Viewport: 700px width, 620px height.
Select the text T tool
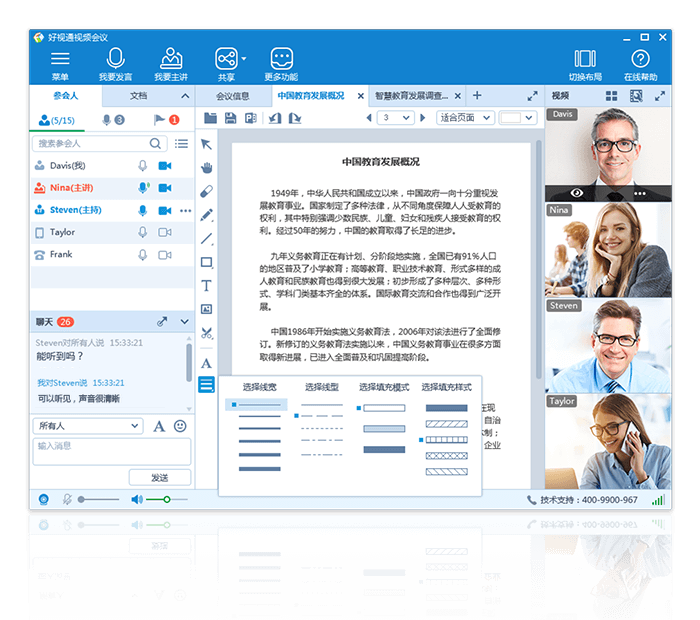click(x=206, y=285)
